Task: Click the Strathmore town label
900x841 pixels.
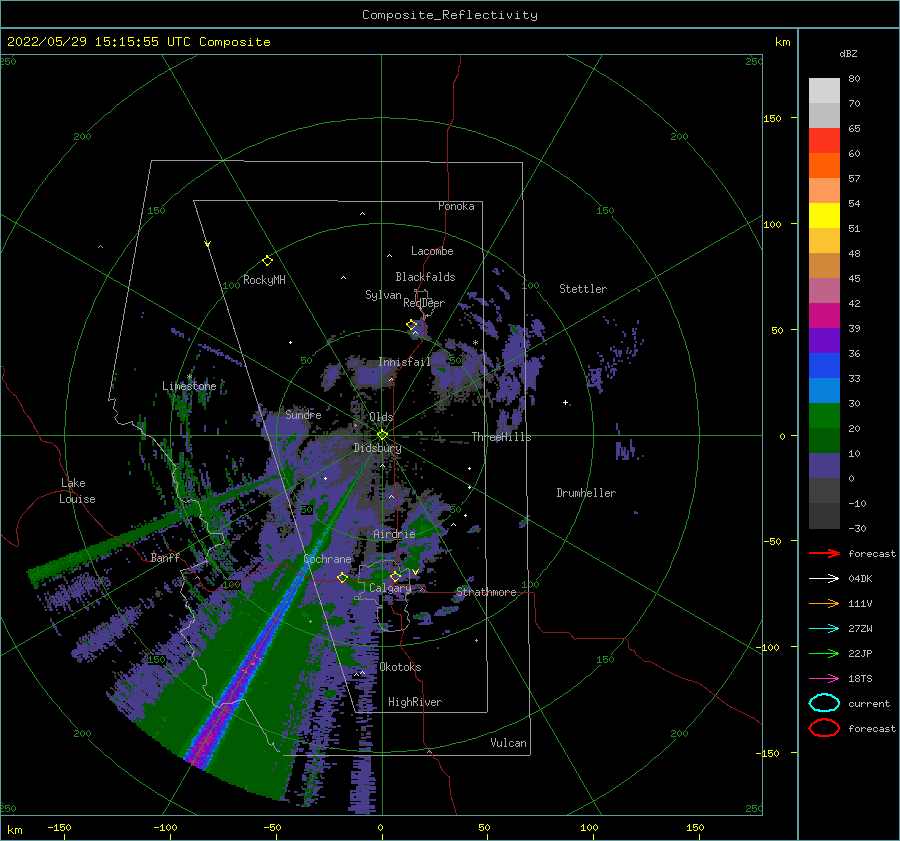Action: coord(486,592)
